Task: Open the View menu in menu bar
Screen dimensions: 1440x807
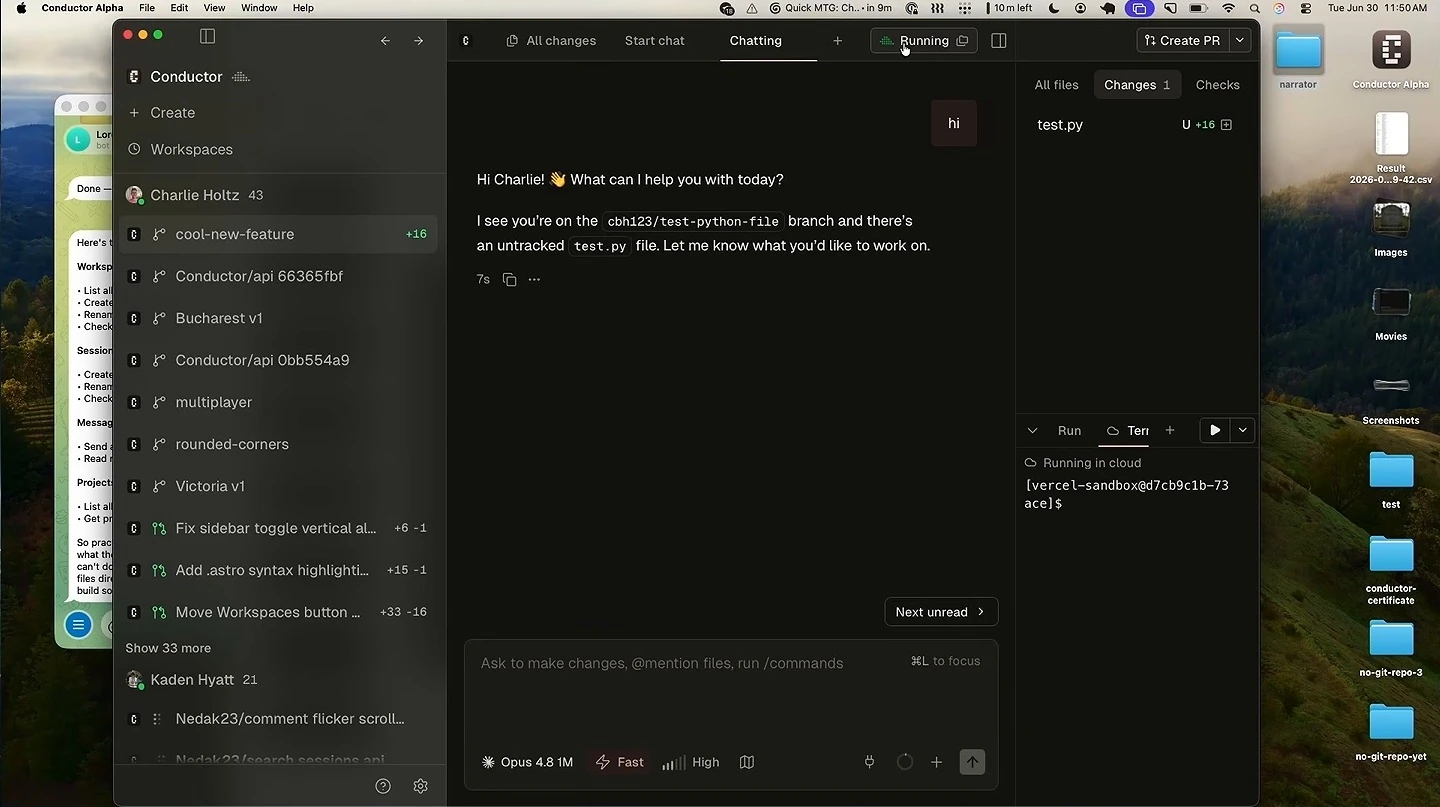Action: [214, 8]
